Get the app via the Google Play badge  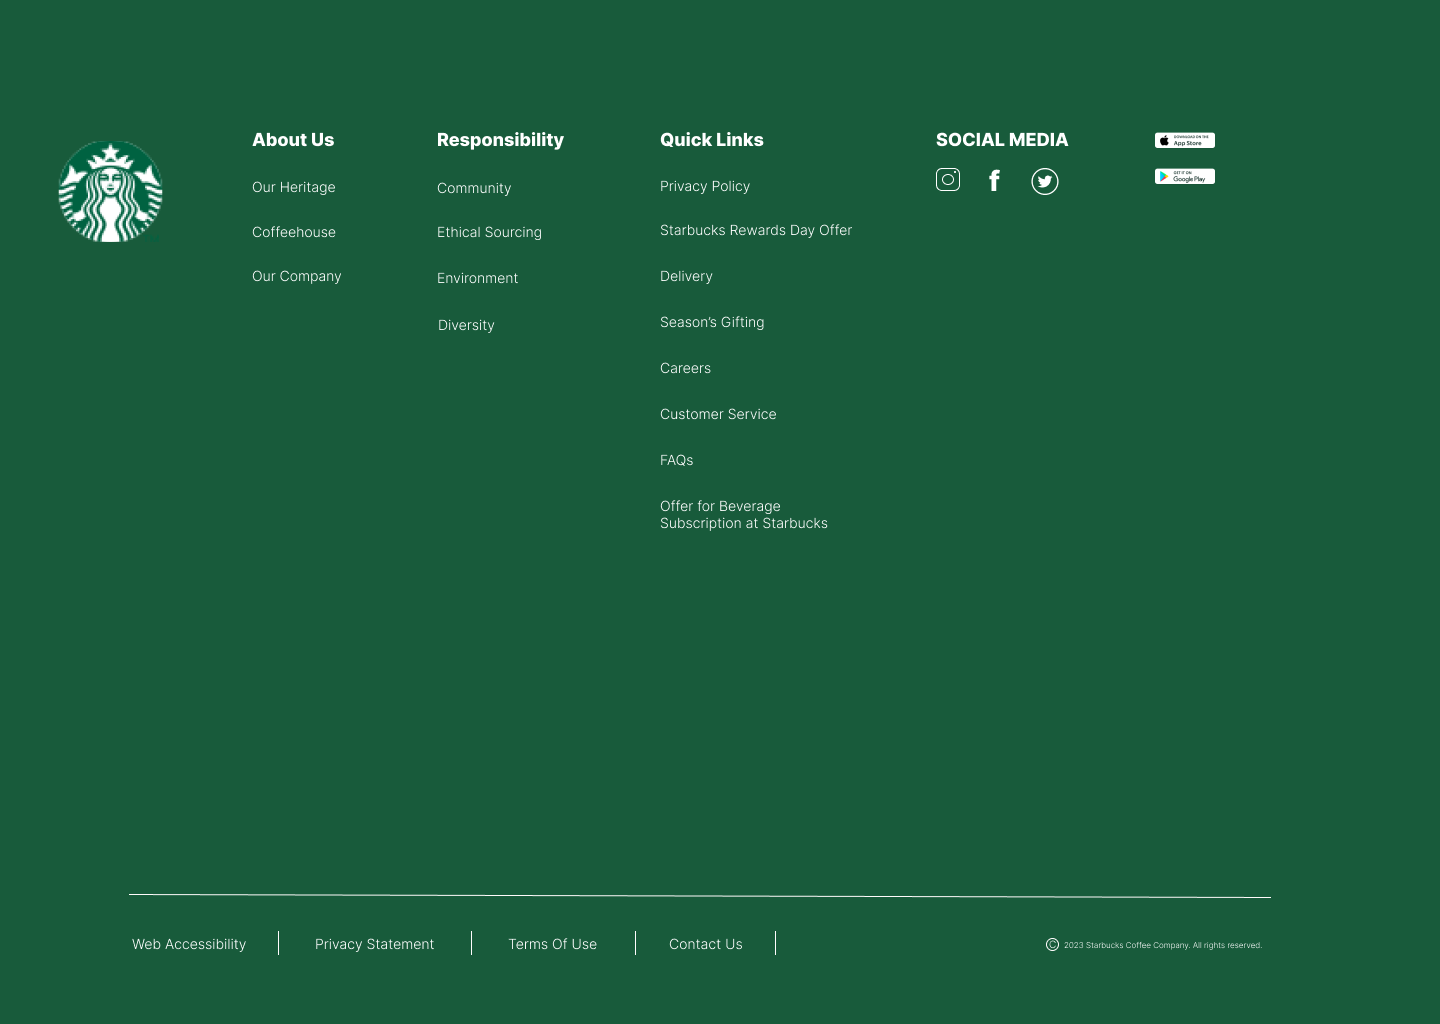(1184, 176)
